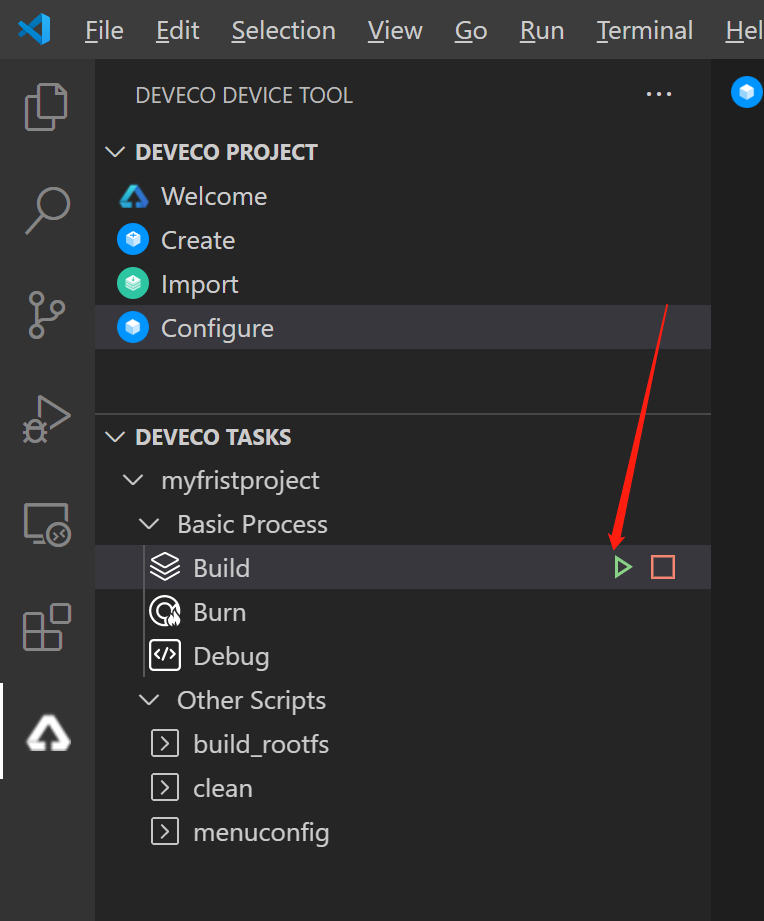Select the menuconfig script task

(260, 832)
